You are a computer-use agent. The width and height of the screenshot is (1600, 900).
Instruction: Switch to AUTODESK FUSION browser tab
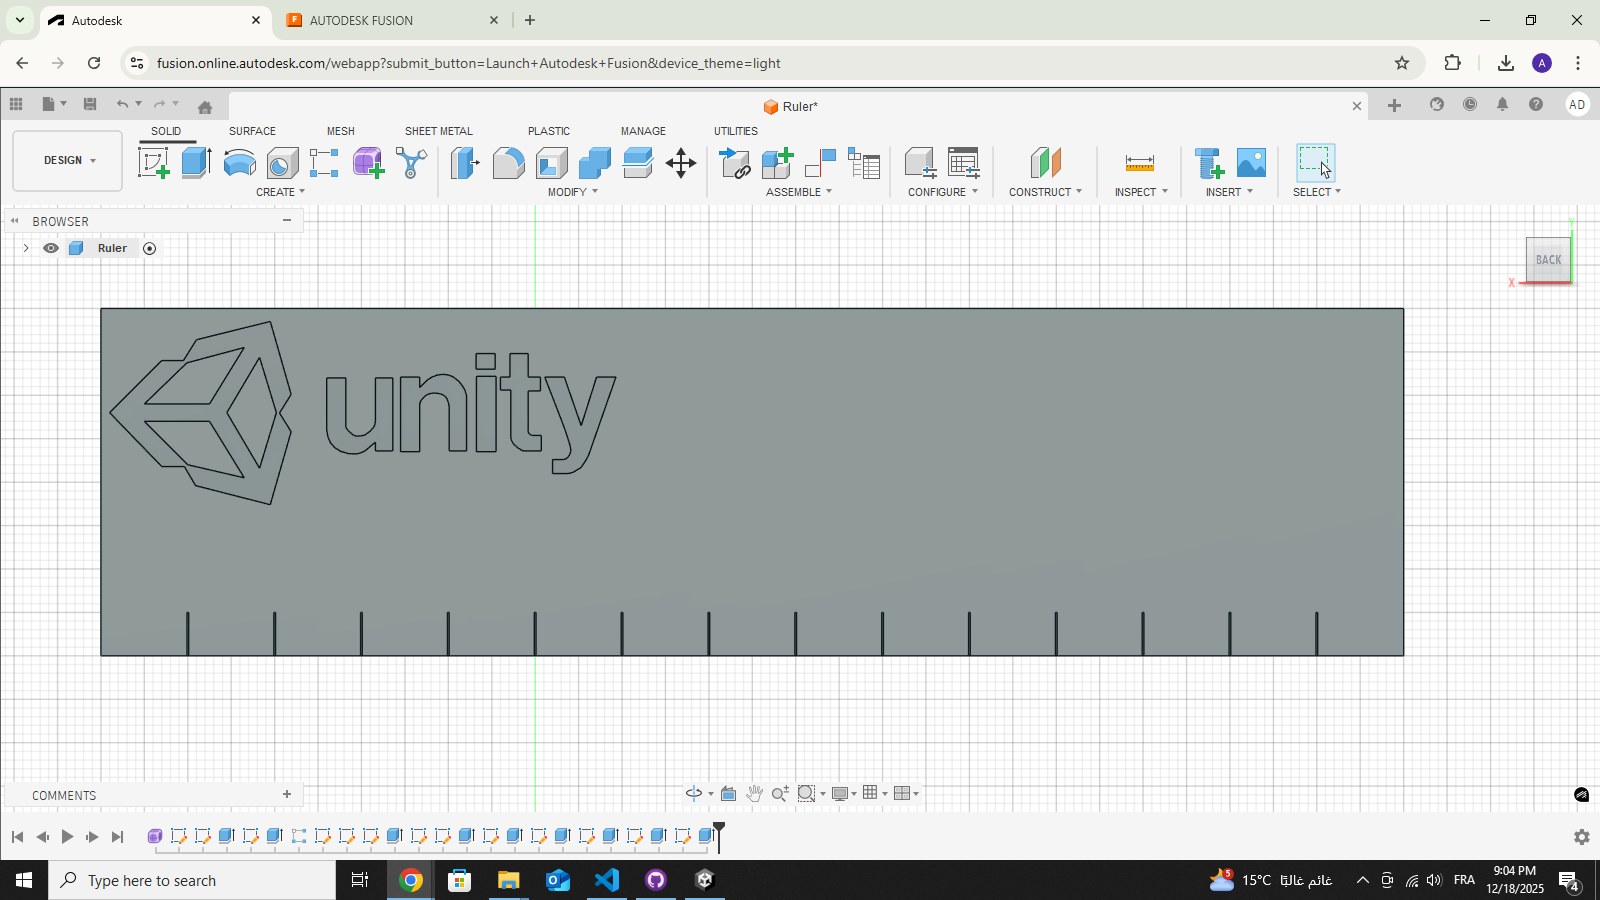click(393, 20)
